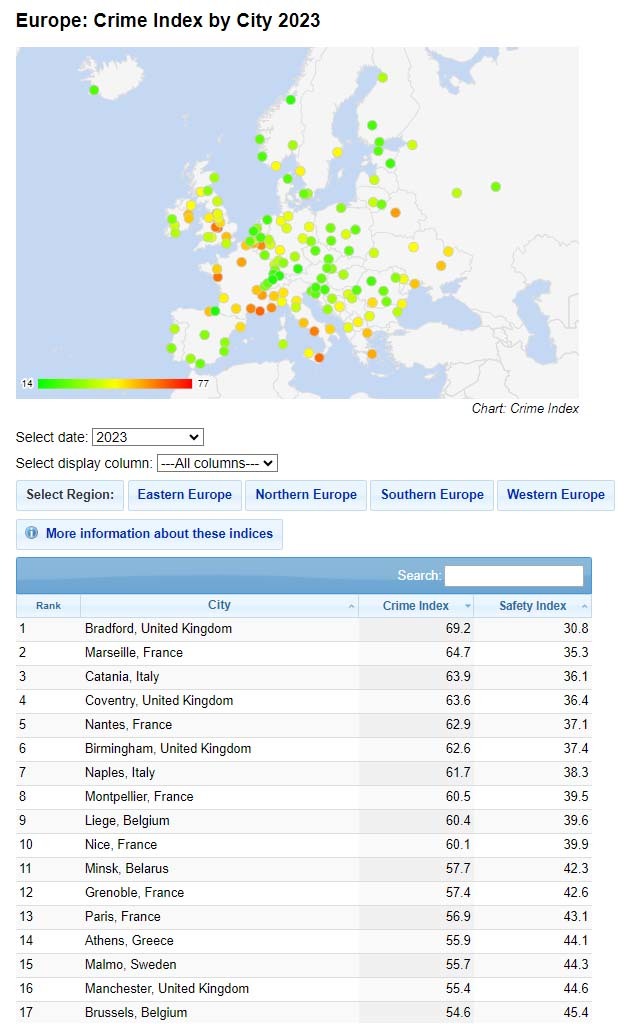Switch to Western Europe region

[555, 495]
